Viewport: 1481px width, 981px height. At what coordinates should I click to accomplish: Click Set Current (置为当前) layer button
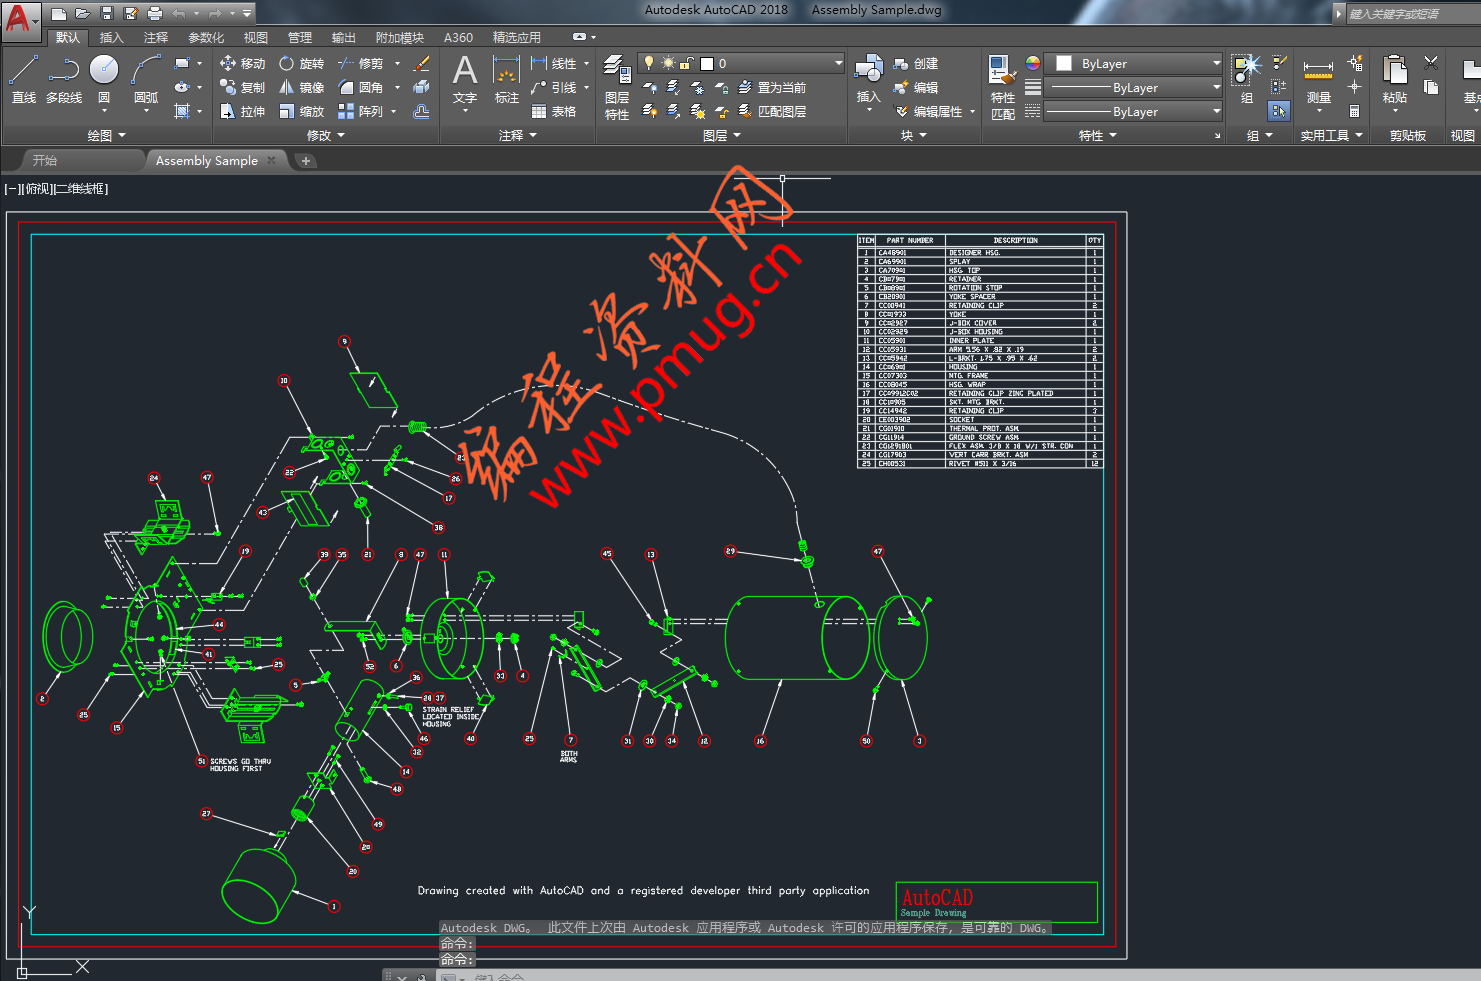pos(772,87)
